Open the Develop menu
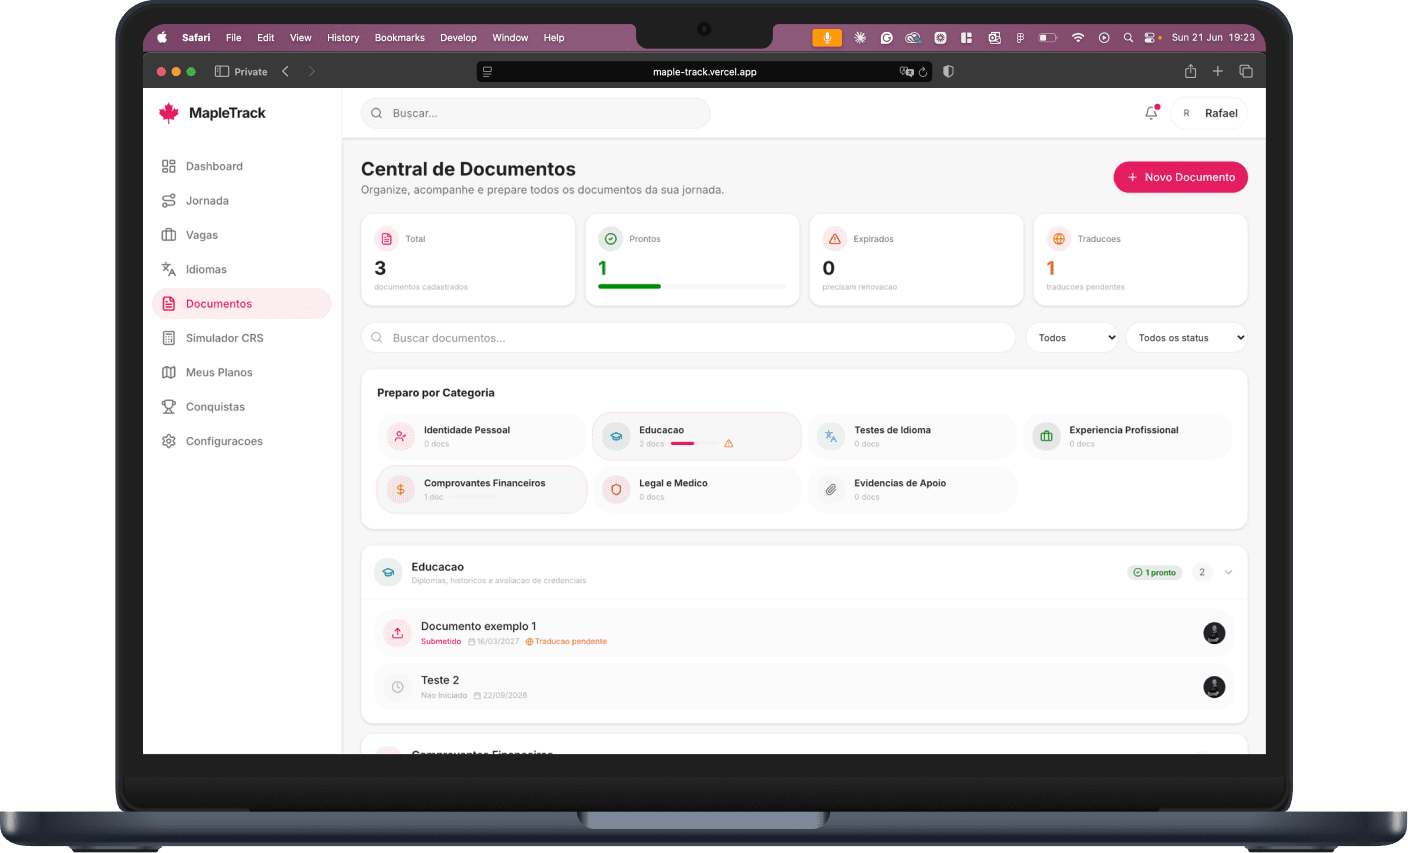Viewport: 1408px width, 853px height. tap(459, 38)
